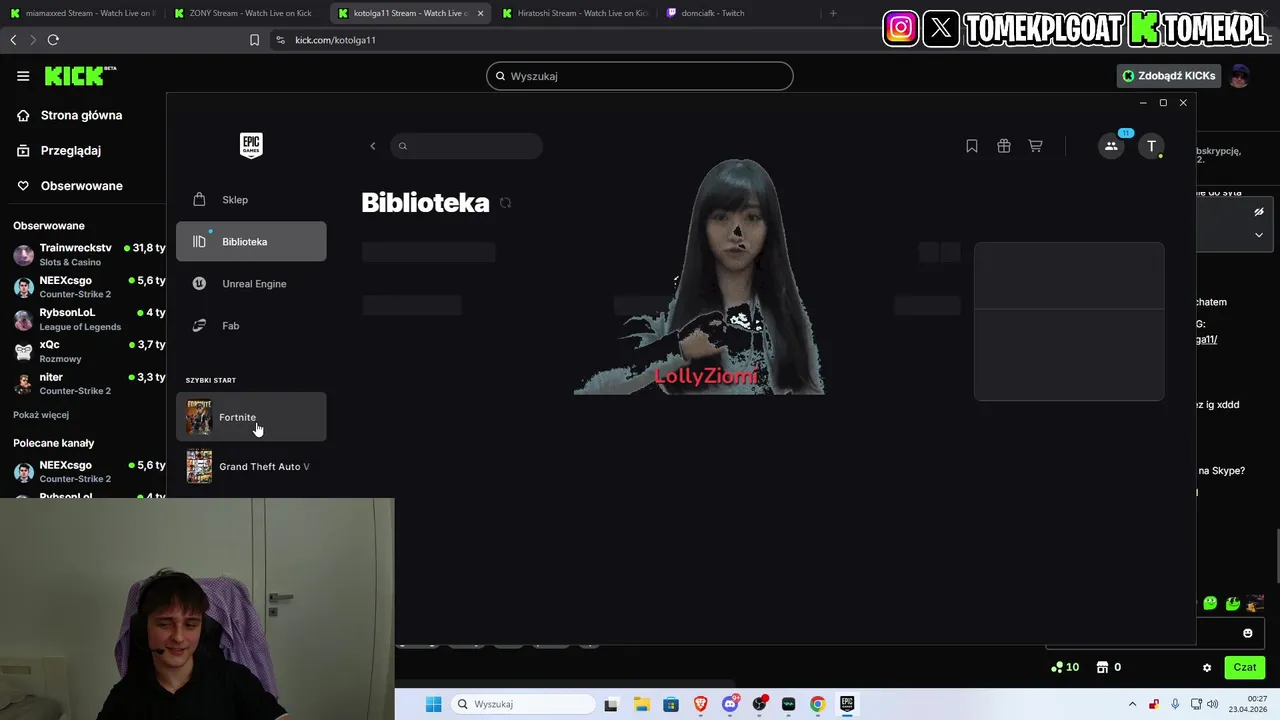This screenshot has width=1280, height=720.
Task: Open Epic wishlist bookmark icon
Action: coord(971,146)
